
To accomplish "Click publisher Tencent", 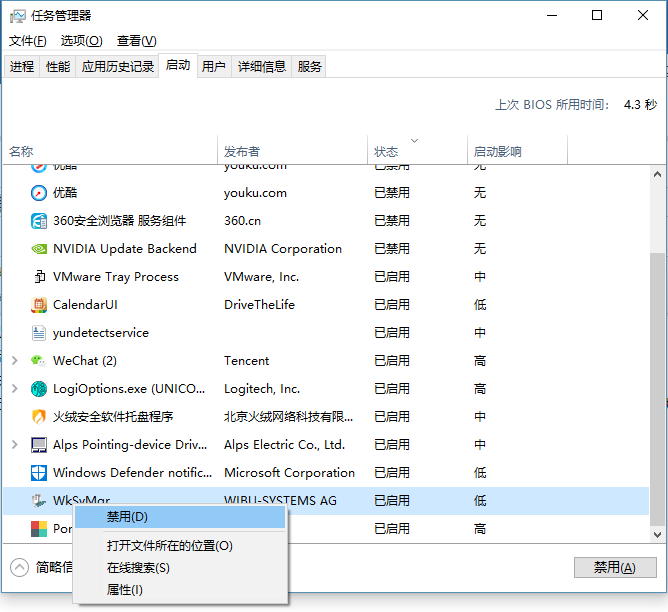I will (246, 361).
